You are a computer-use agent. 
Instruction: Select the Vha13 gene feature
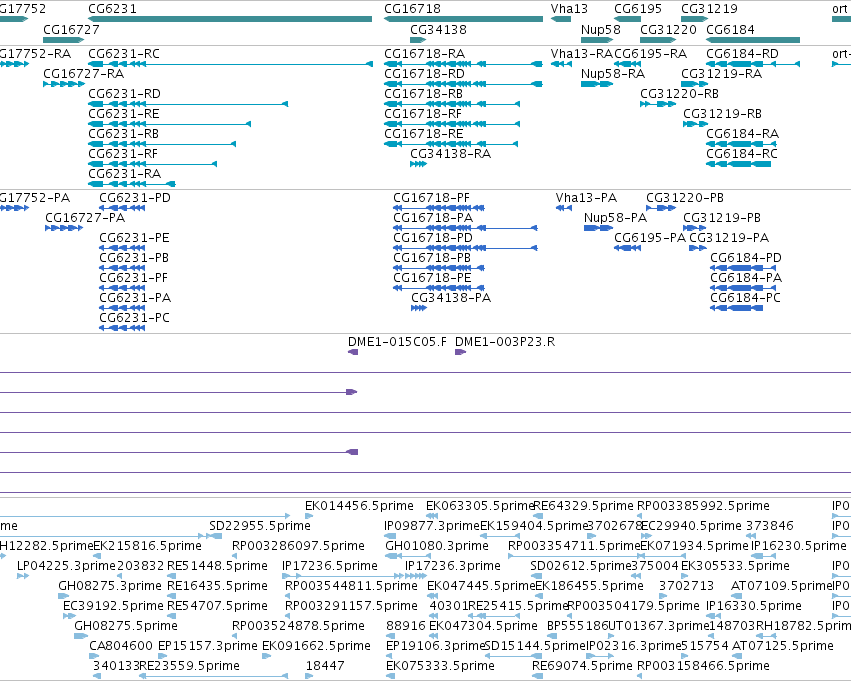pos(561,19)
